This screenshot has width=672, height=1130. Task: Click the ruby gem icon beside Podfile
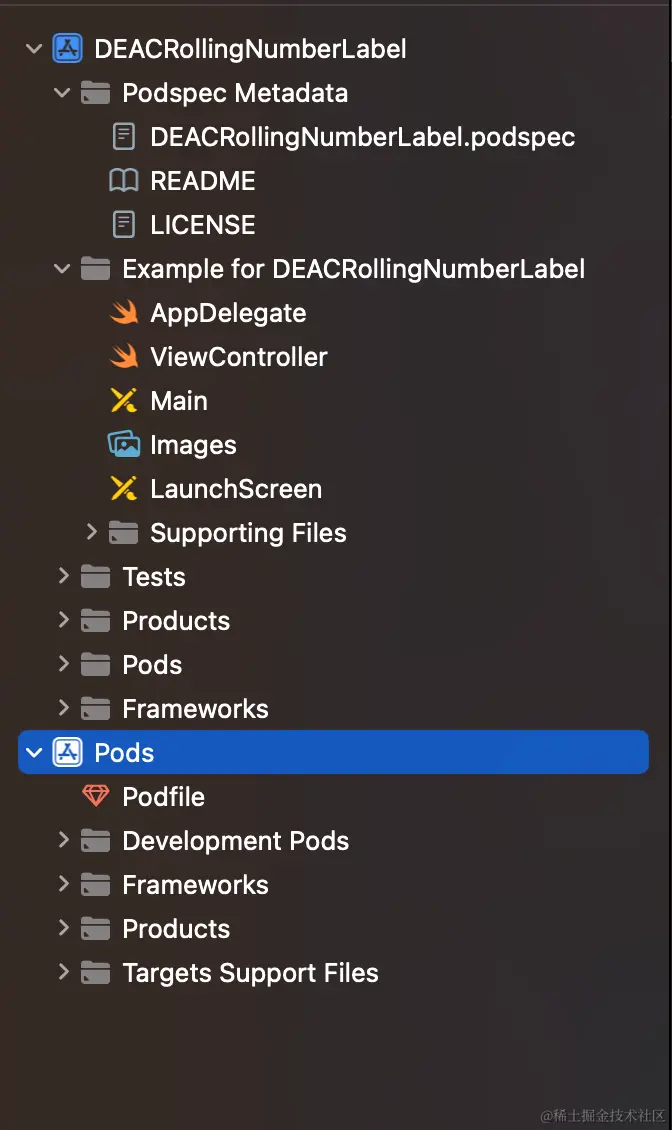point(96,797)
